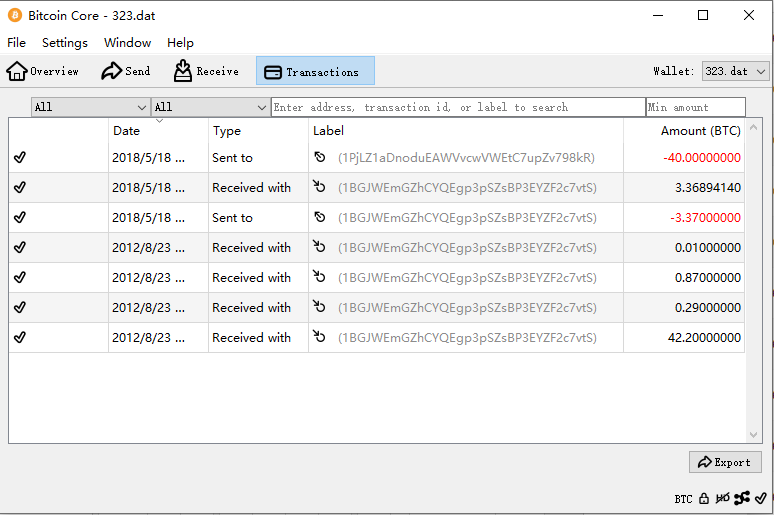Open the Settings menu
Viewport: 774px width, 515px height.
point(65,43)
